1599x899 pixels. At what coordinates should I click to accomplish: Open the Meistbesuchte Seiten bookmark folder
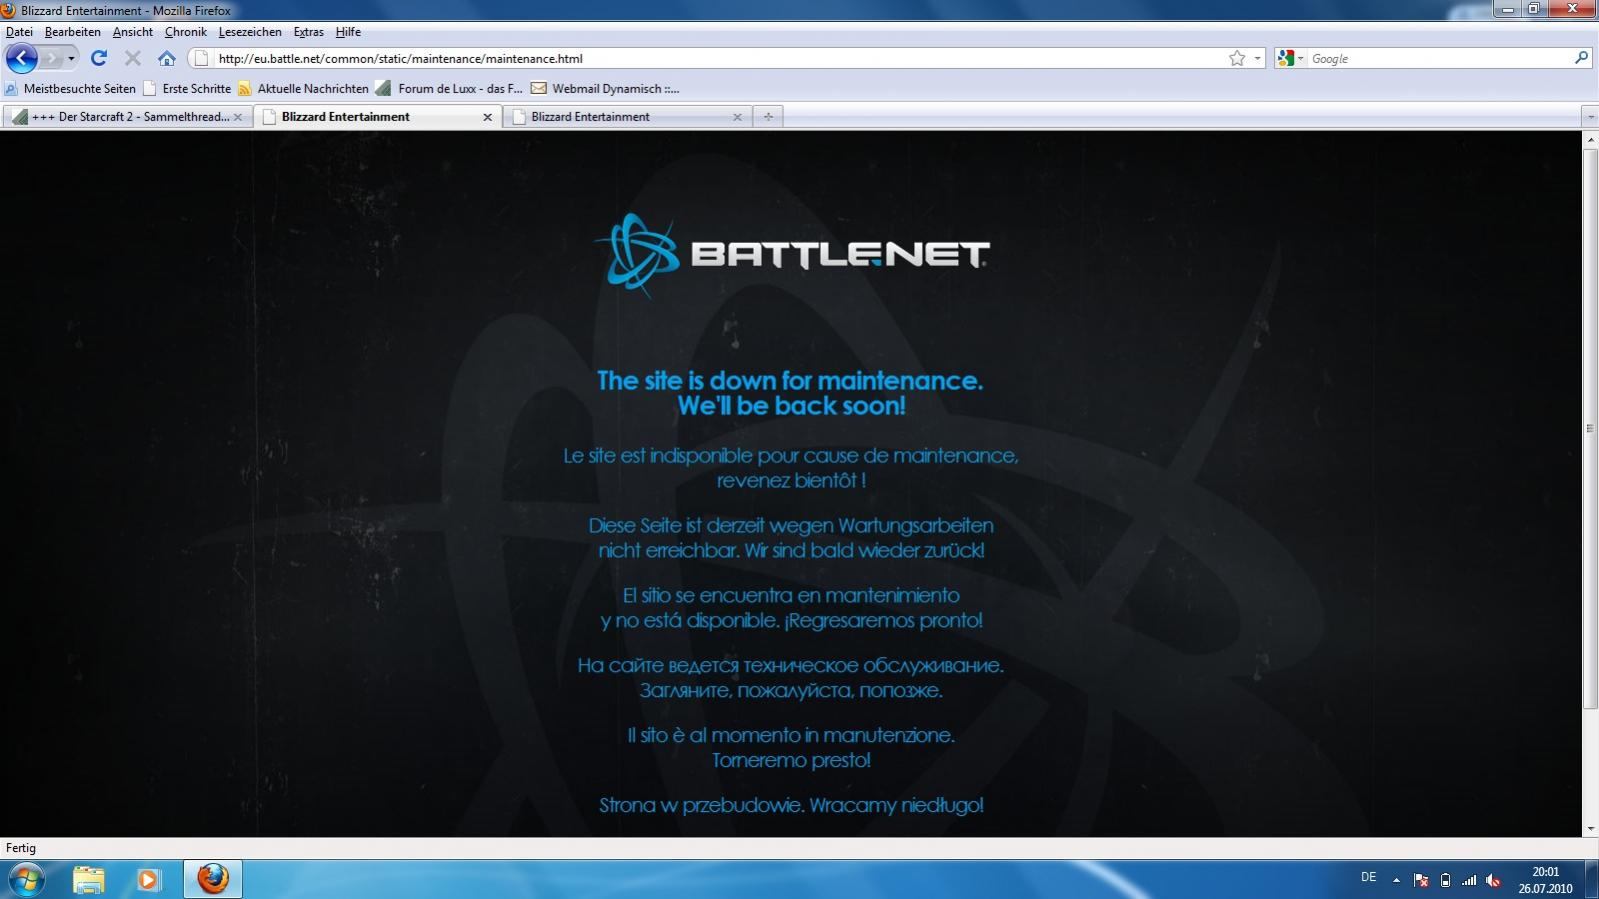[x=70, y=88]
